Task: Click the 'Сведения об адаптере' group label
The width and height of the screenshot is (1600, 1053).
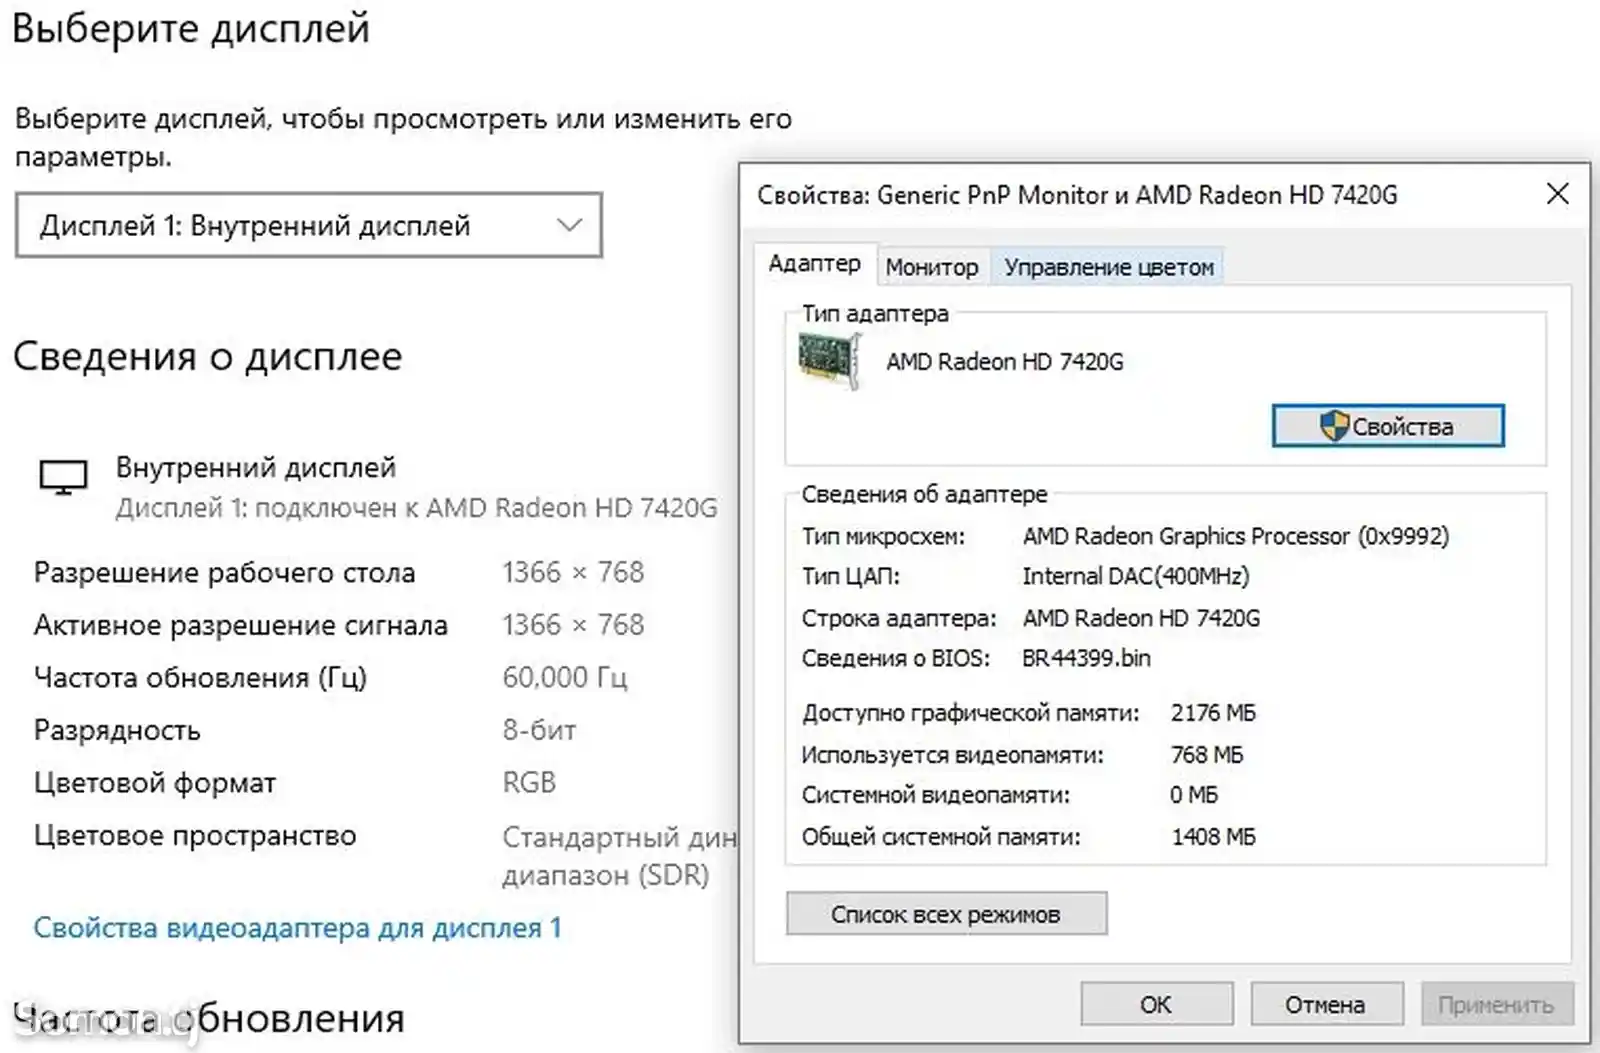Action: coord(924,494)
